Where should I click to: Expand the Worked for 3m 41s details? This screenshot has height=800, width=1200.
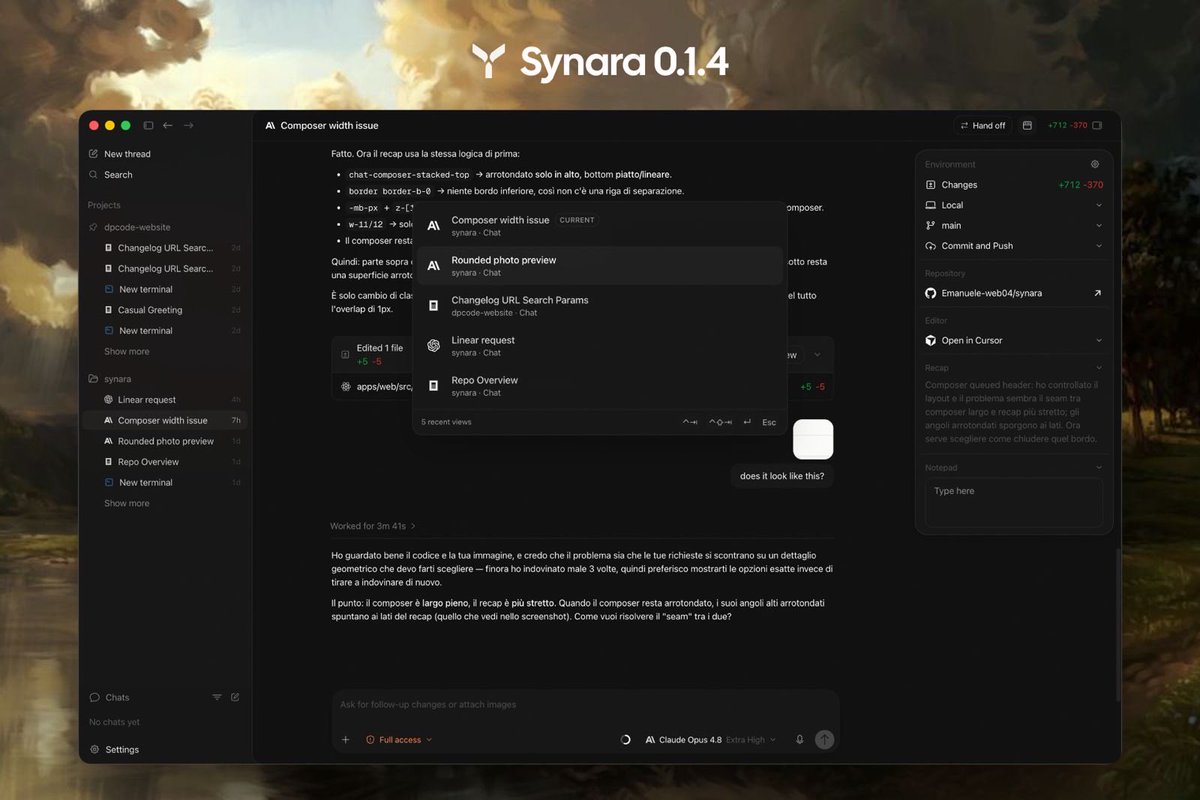pos(373,526)
